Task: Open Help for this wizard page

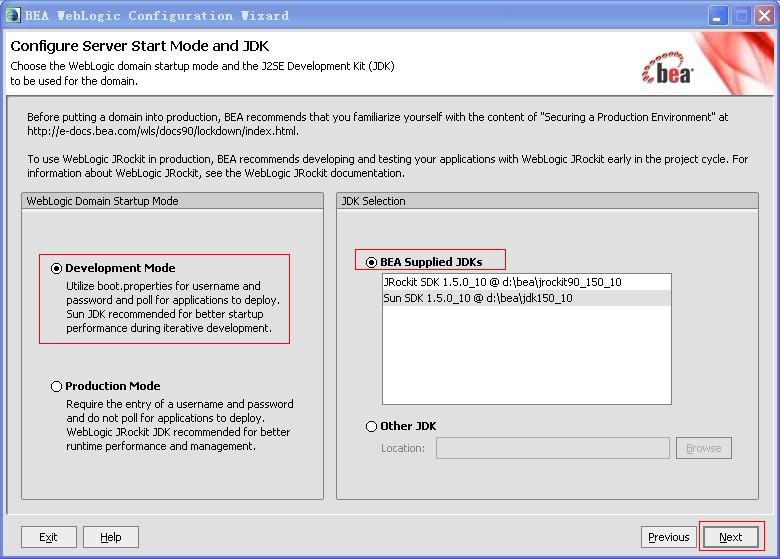Action: pos(110,537)
